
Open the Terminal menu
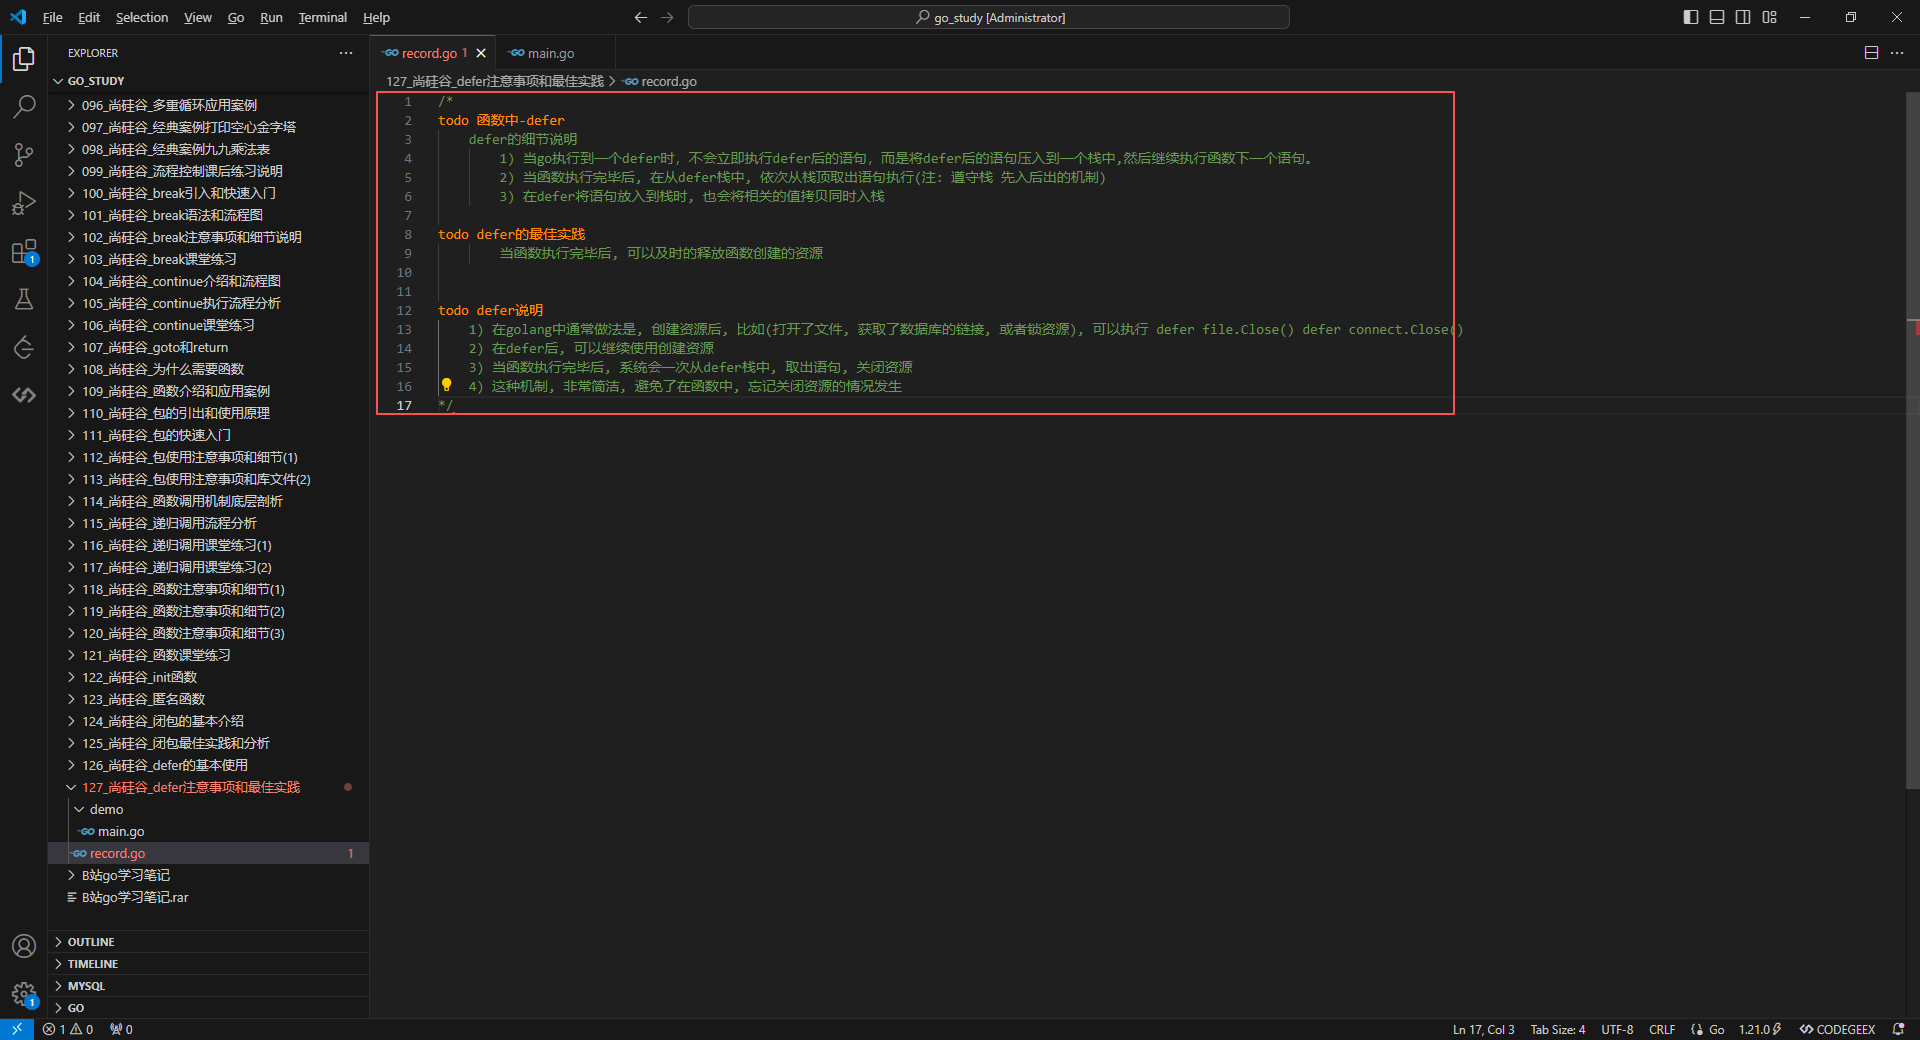[322, 17]
